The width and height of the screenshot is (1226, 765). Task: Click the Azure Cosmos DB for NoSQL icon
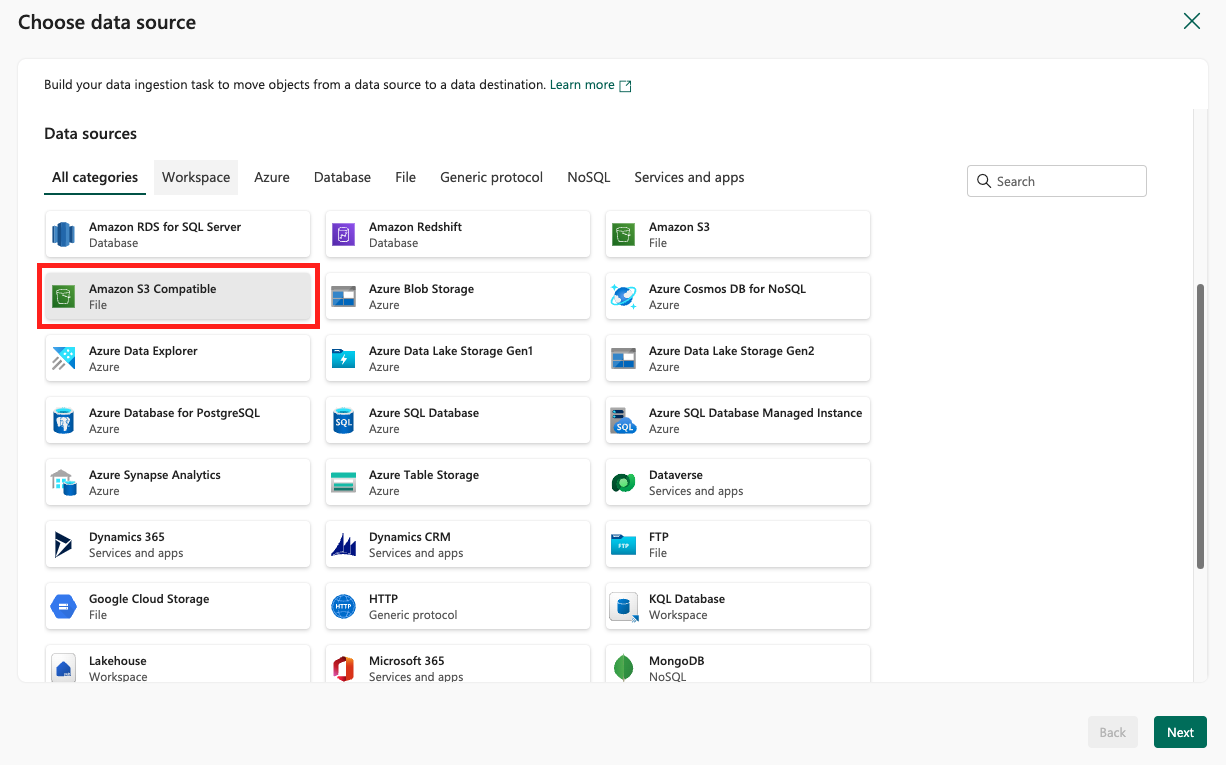pos(624,297)
